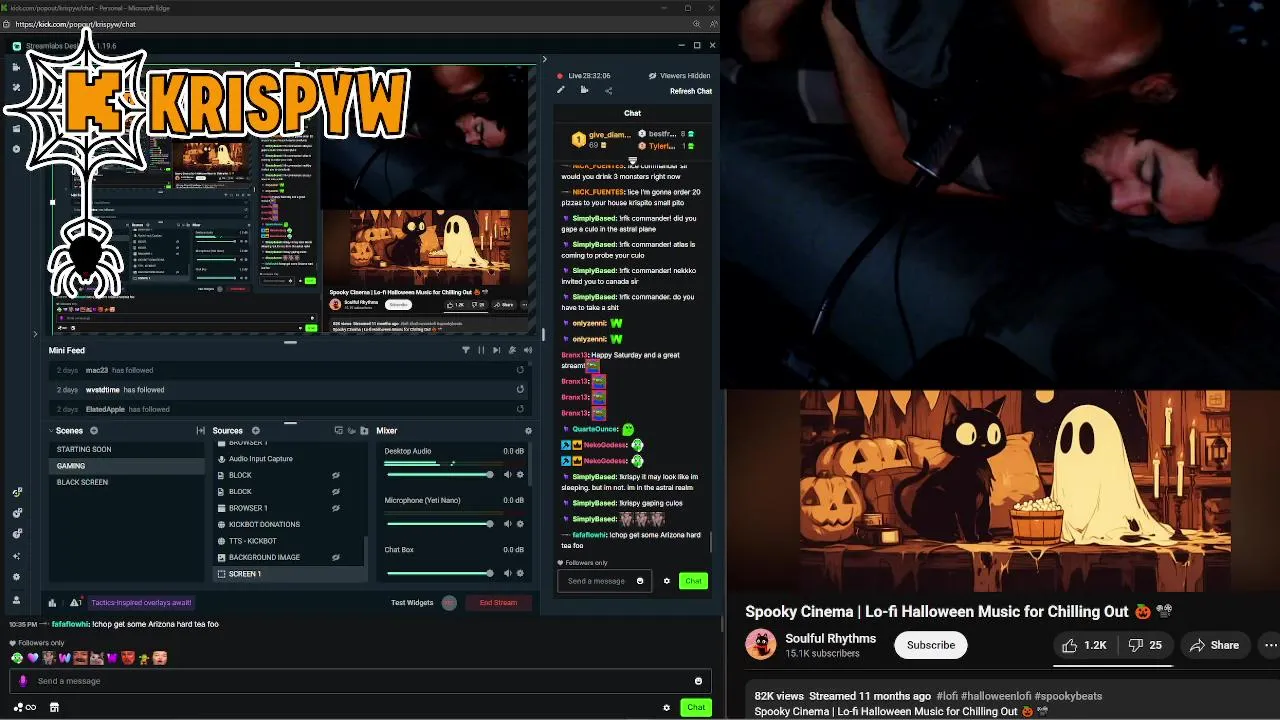Open the Kick shop icon under the message box
1280x720 pixels.
click(x=54, y=707)
